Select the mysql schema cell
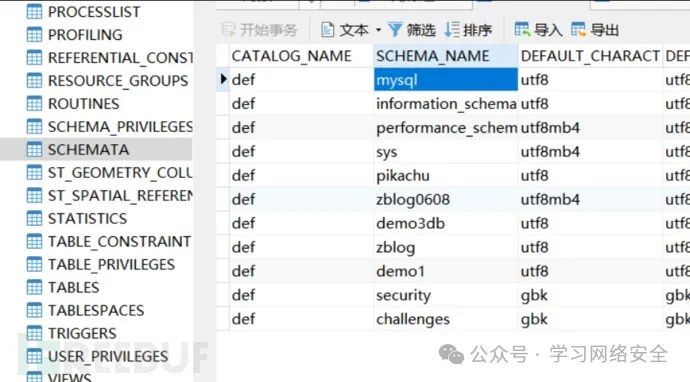Image resolution: width=690 pixels, height=382 pixels. coord(446,80)
